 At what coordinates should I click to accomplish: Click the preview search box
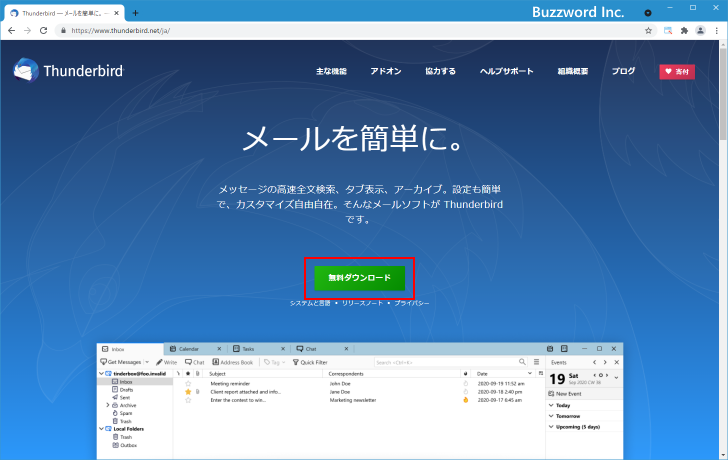(x=450, y=362)
